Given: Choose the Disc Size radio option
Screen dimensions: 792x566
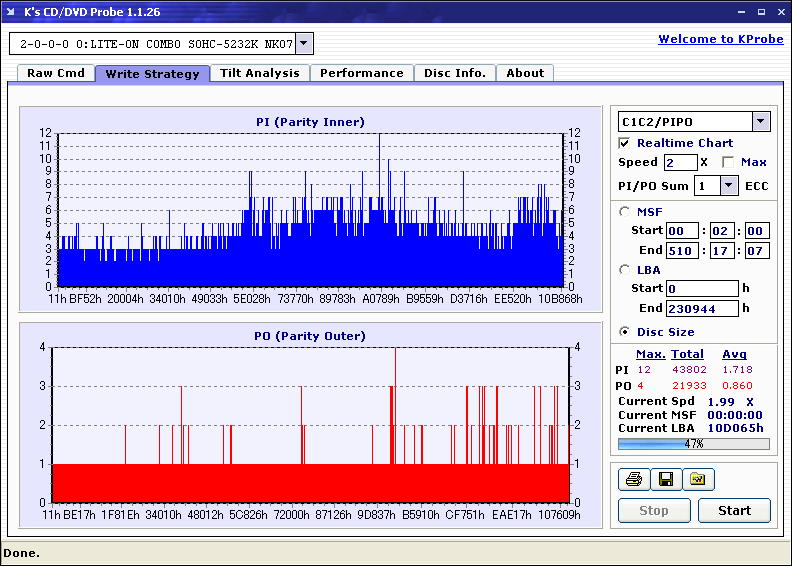Looking at the screenshot, I should pos(625,332).
